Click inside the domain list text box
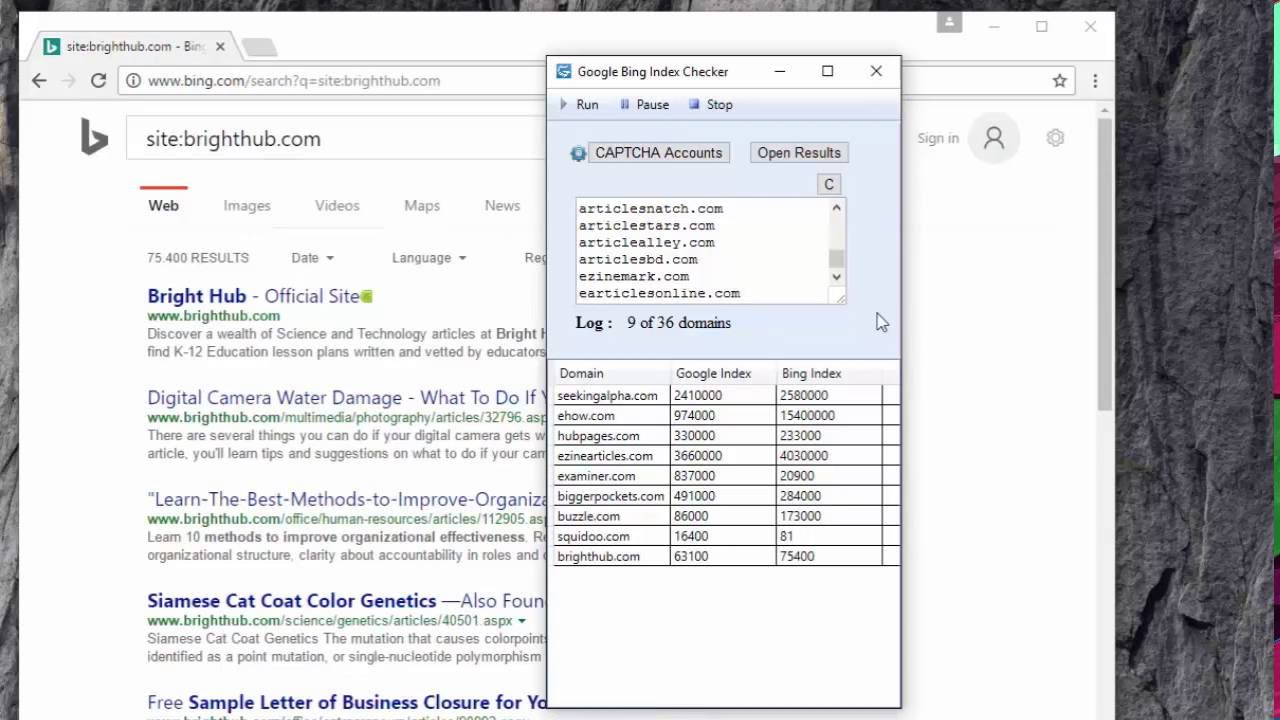Image resolution: width=1280 pixels, height=720 pixels. pyautogui.click(x=702, y=251)
